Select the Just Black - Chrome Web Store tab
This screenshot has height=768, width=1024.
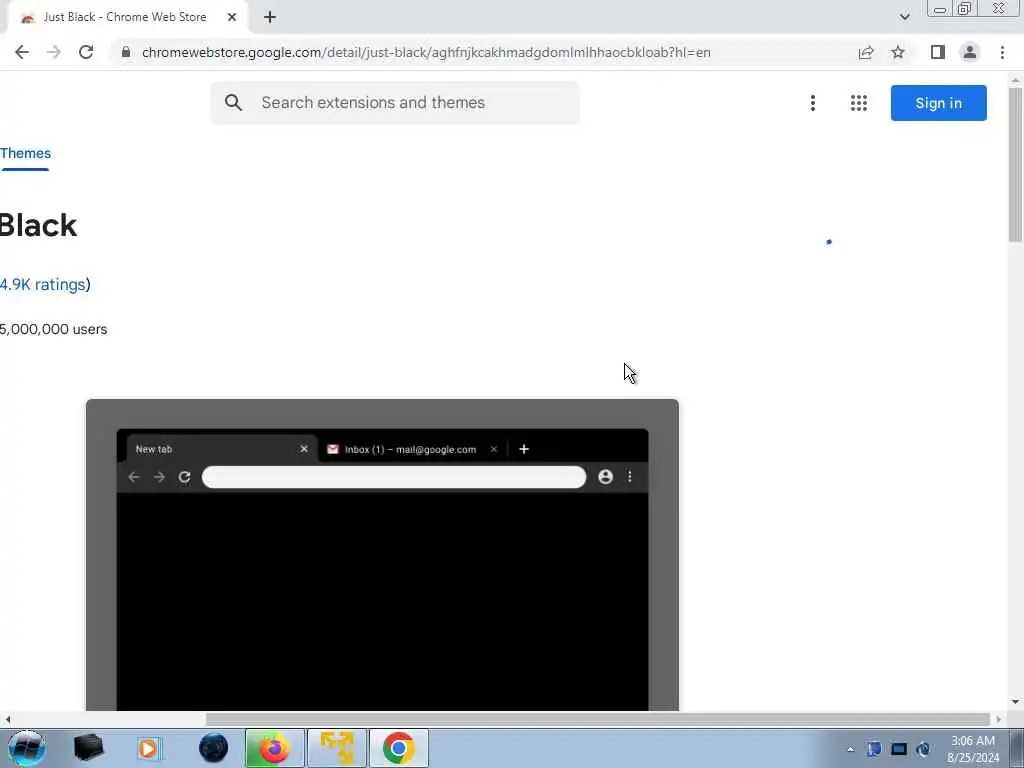tap(124, 17)
